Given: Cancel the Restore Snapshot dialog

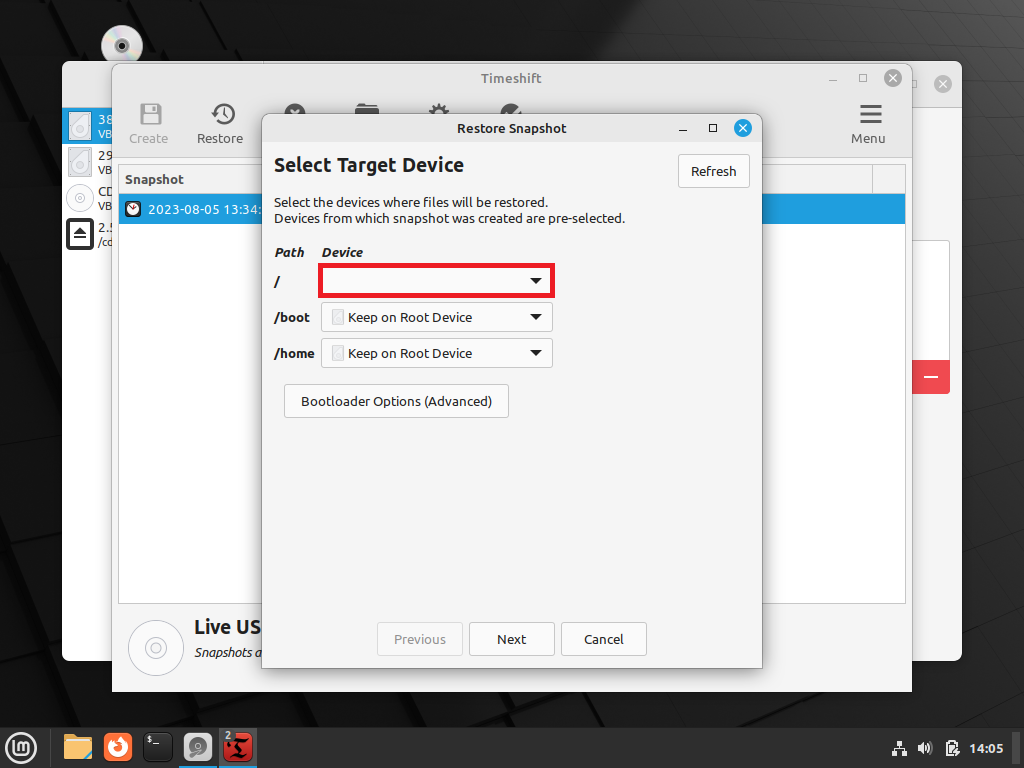Looking at the screenshot, I should coord(603,639).
